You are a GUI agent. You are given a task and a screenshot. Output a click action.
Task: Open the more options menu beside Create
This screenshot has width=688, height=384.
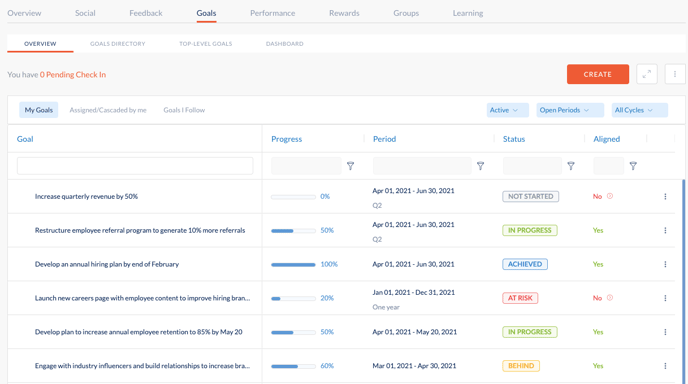coord(675,74)
